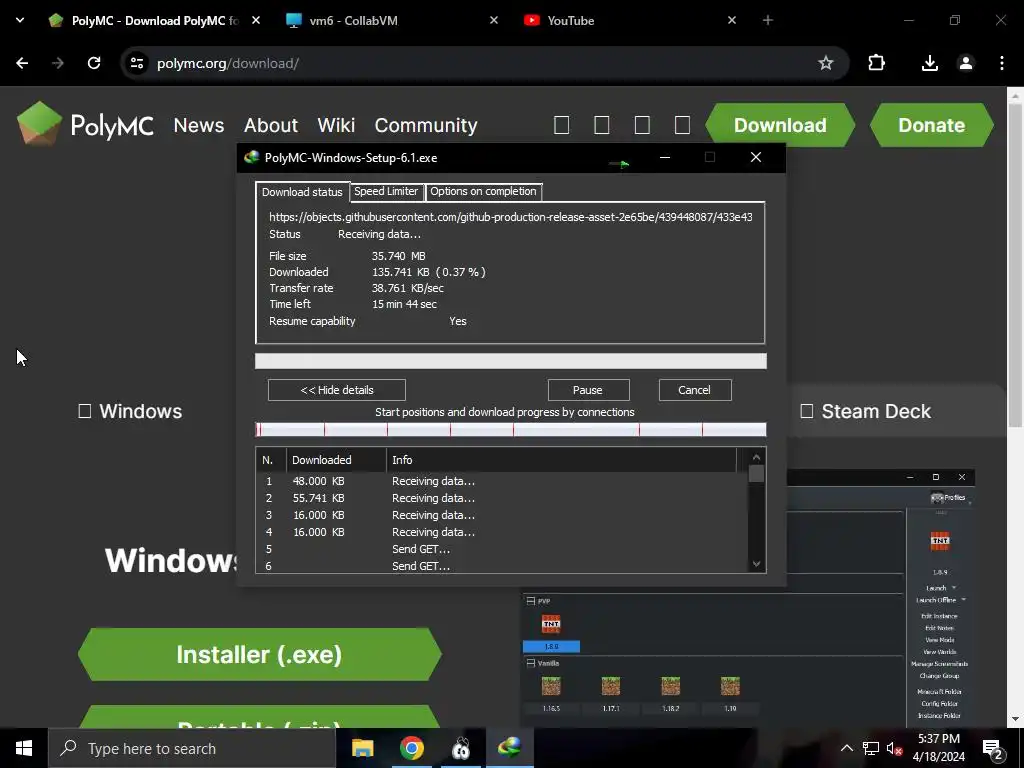The width and height of the screenshot is (1024, 768).
Task: Open the News page link
Action: tap(199, 125)
